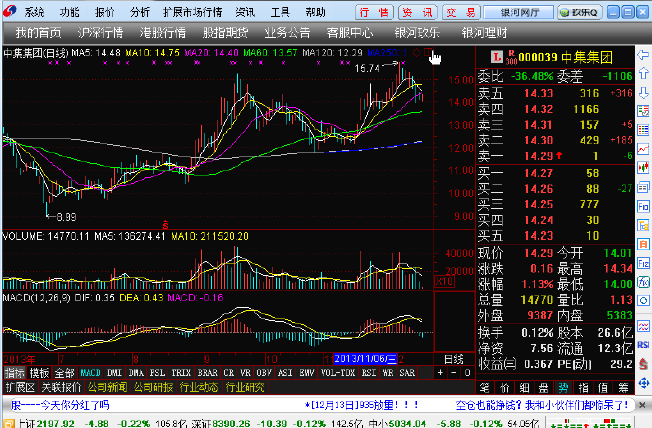Open 关联报价 tab
The image size is (652, 428).
click(61, 388)
